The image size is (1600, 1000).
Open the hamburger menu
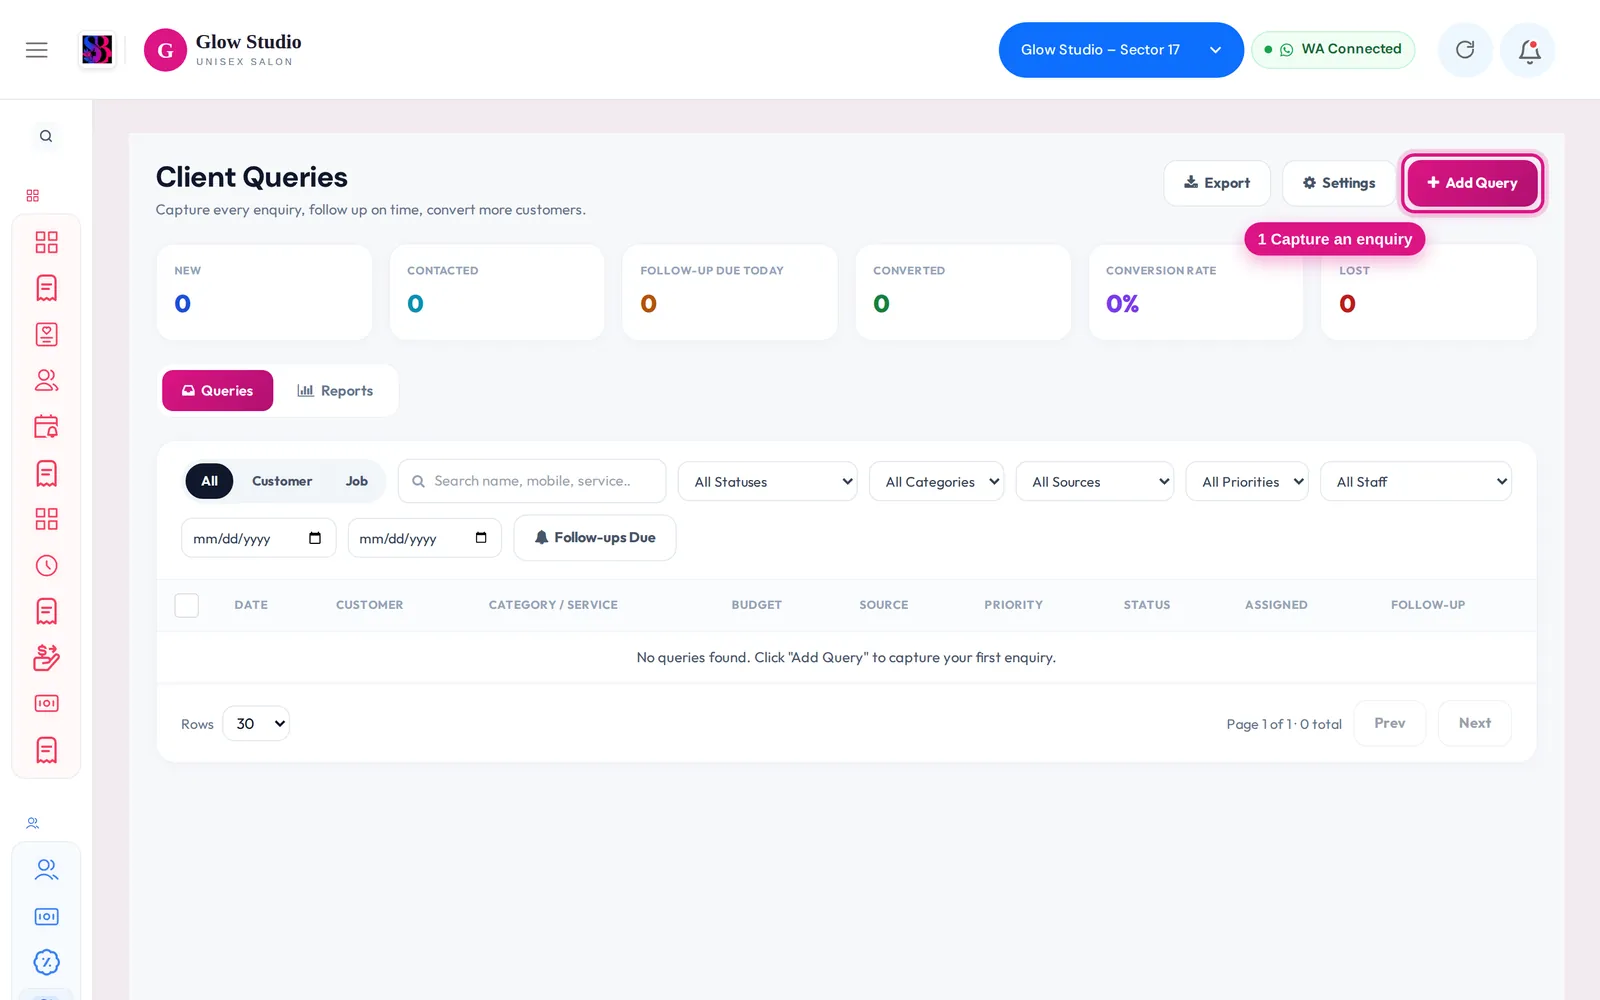(x=37, y=50)
